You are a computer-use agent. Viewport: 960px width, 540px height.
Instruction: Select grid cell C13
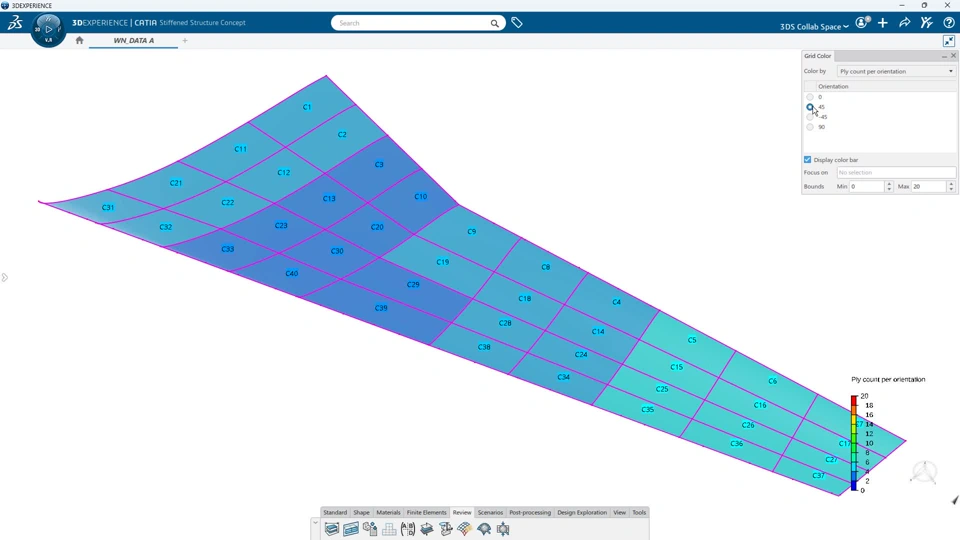[329, 198]
